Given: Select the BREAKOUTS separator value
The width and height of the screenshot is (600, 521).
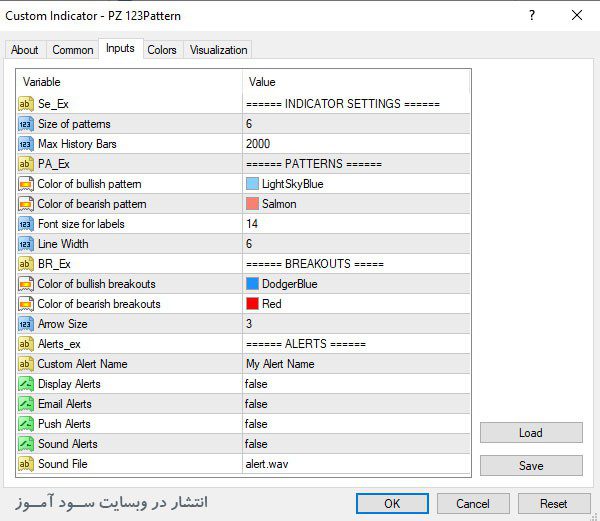Looking at the screenshot, I should 315,264.
